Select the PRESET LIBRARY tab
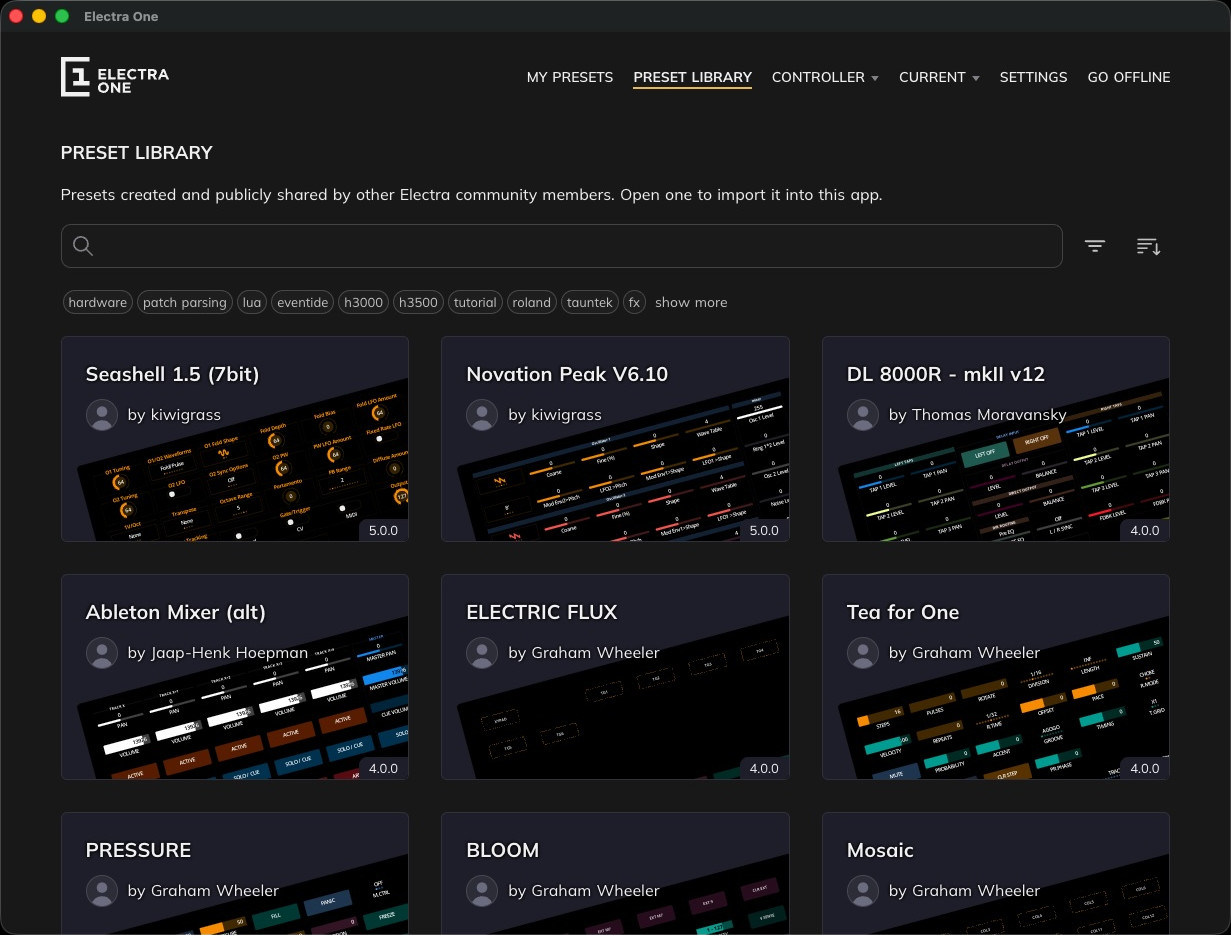This screenshot has height=935, width=1231. tap(692, 77)
